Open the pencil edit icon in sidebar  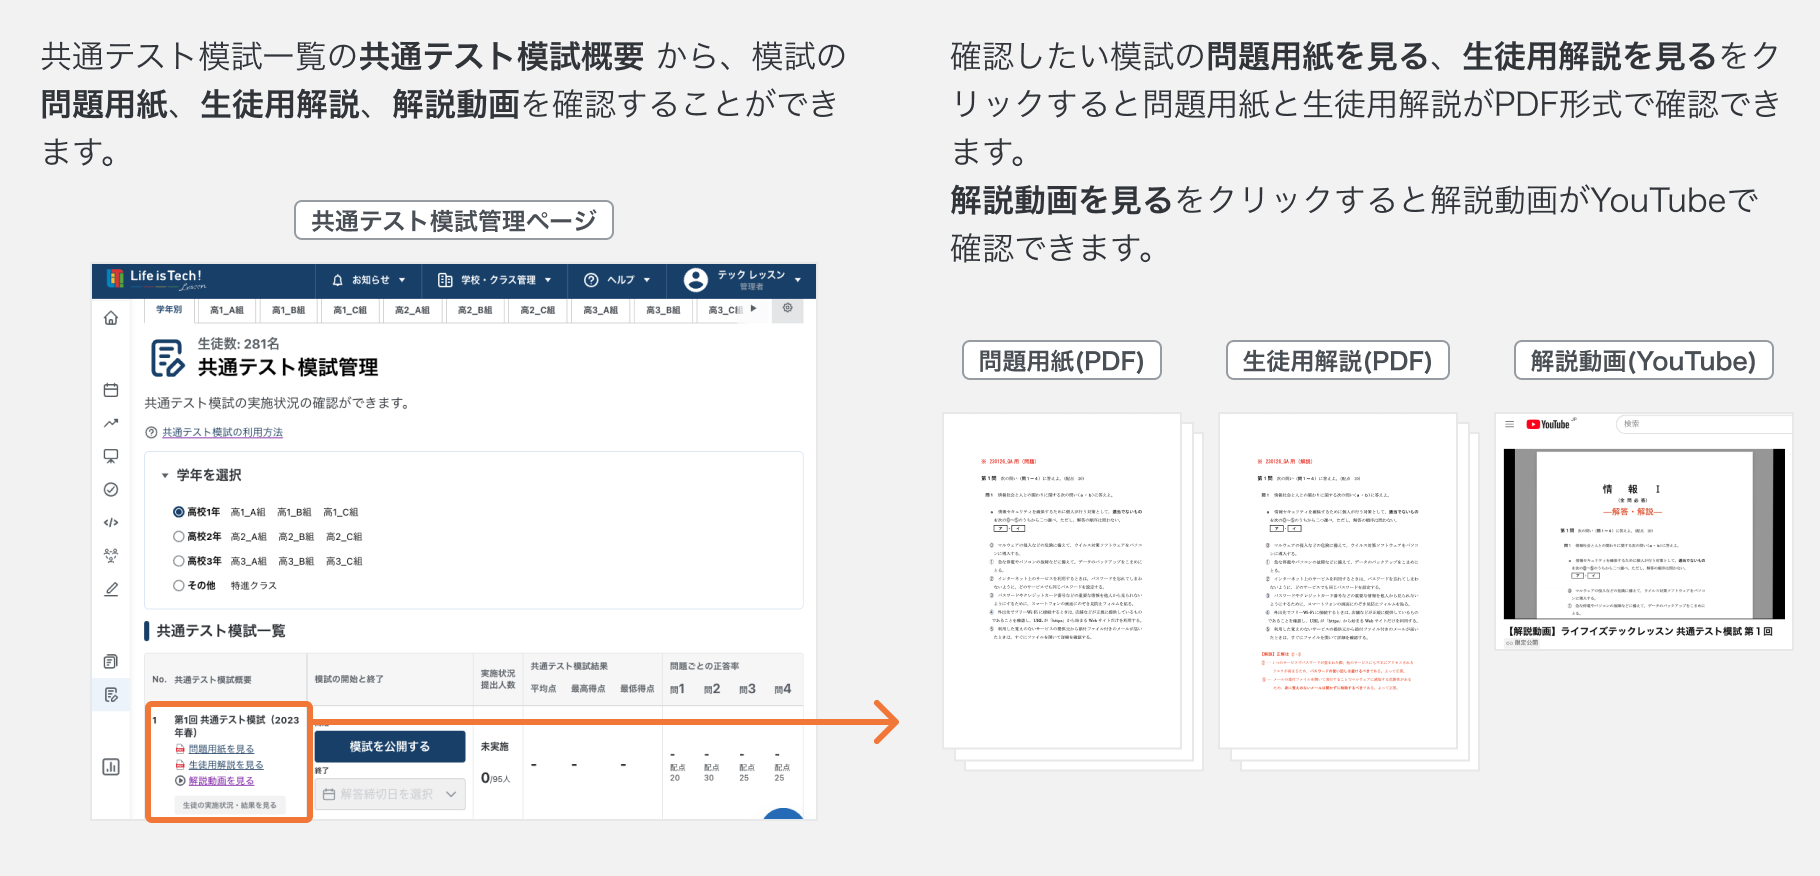point(111,589)
